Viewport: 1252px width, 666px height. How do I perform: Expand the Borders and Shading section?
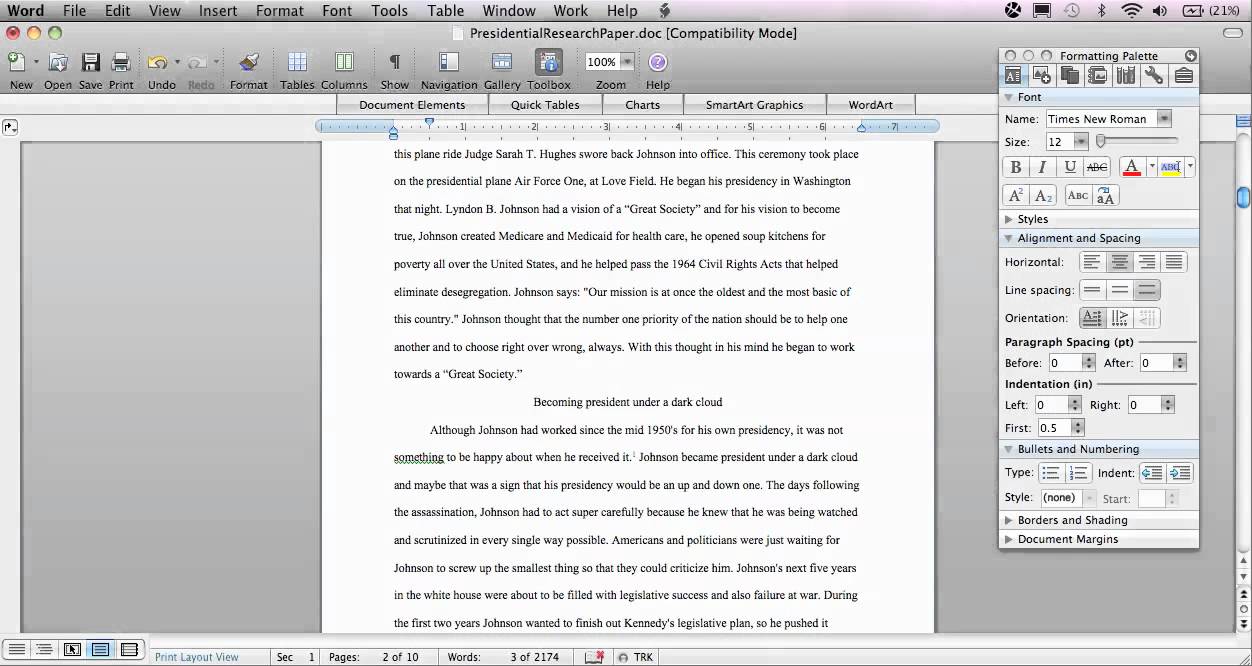click(1009, 520)
